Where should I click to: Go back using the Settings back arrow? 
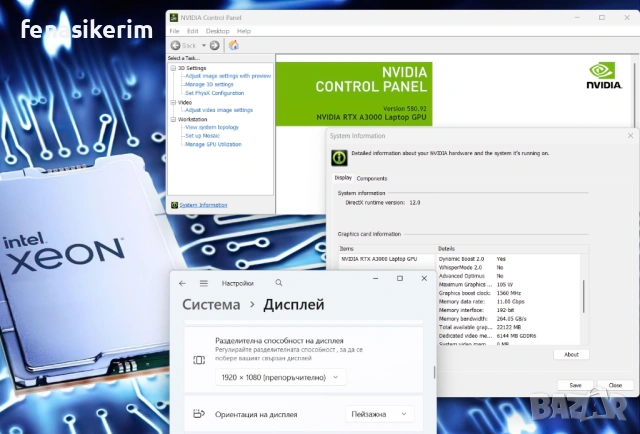pos(182,283)
